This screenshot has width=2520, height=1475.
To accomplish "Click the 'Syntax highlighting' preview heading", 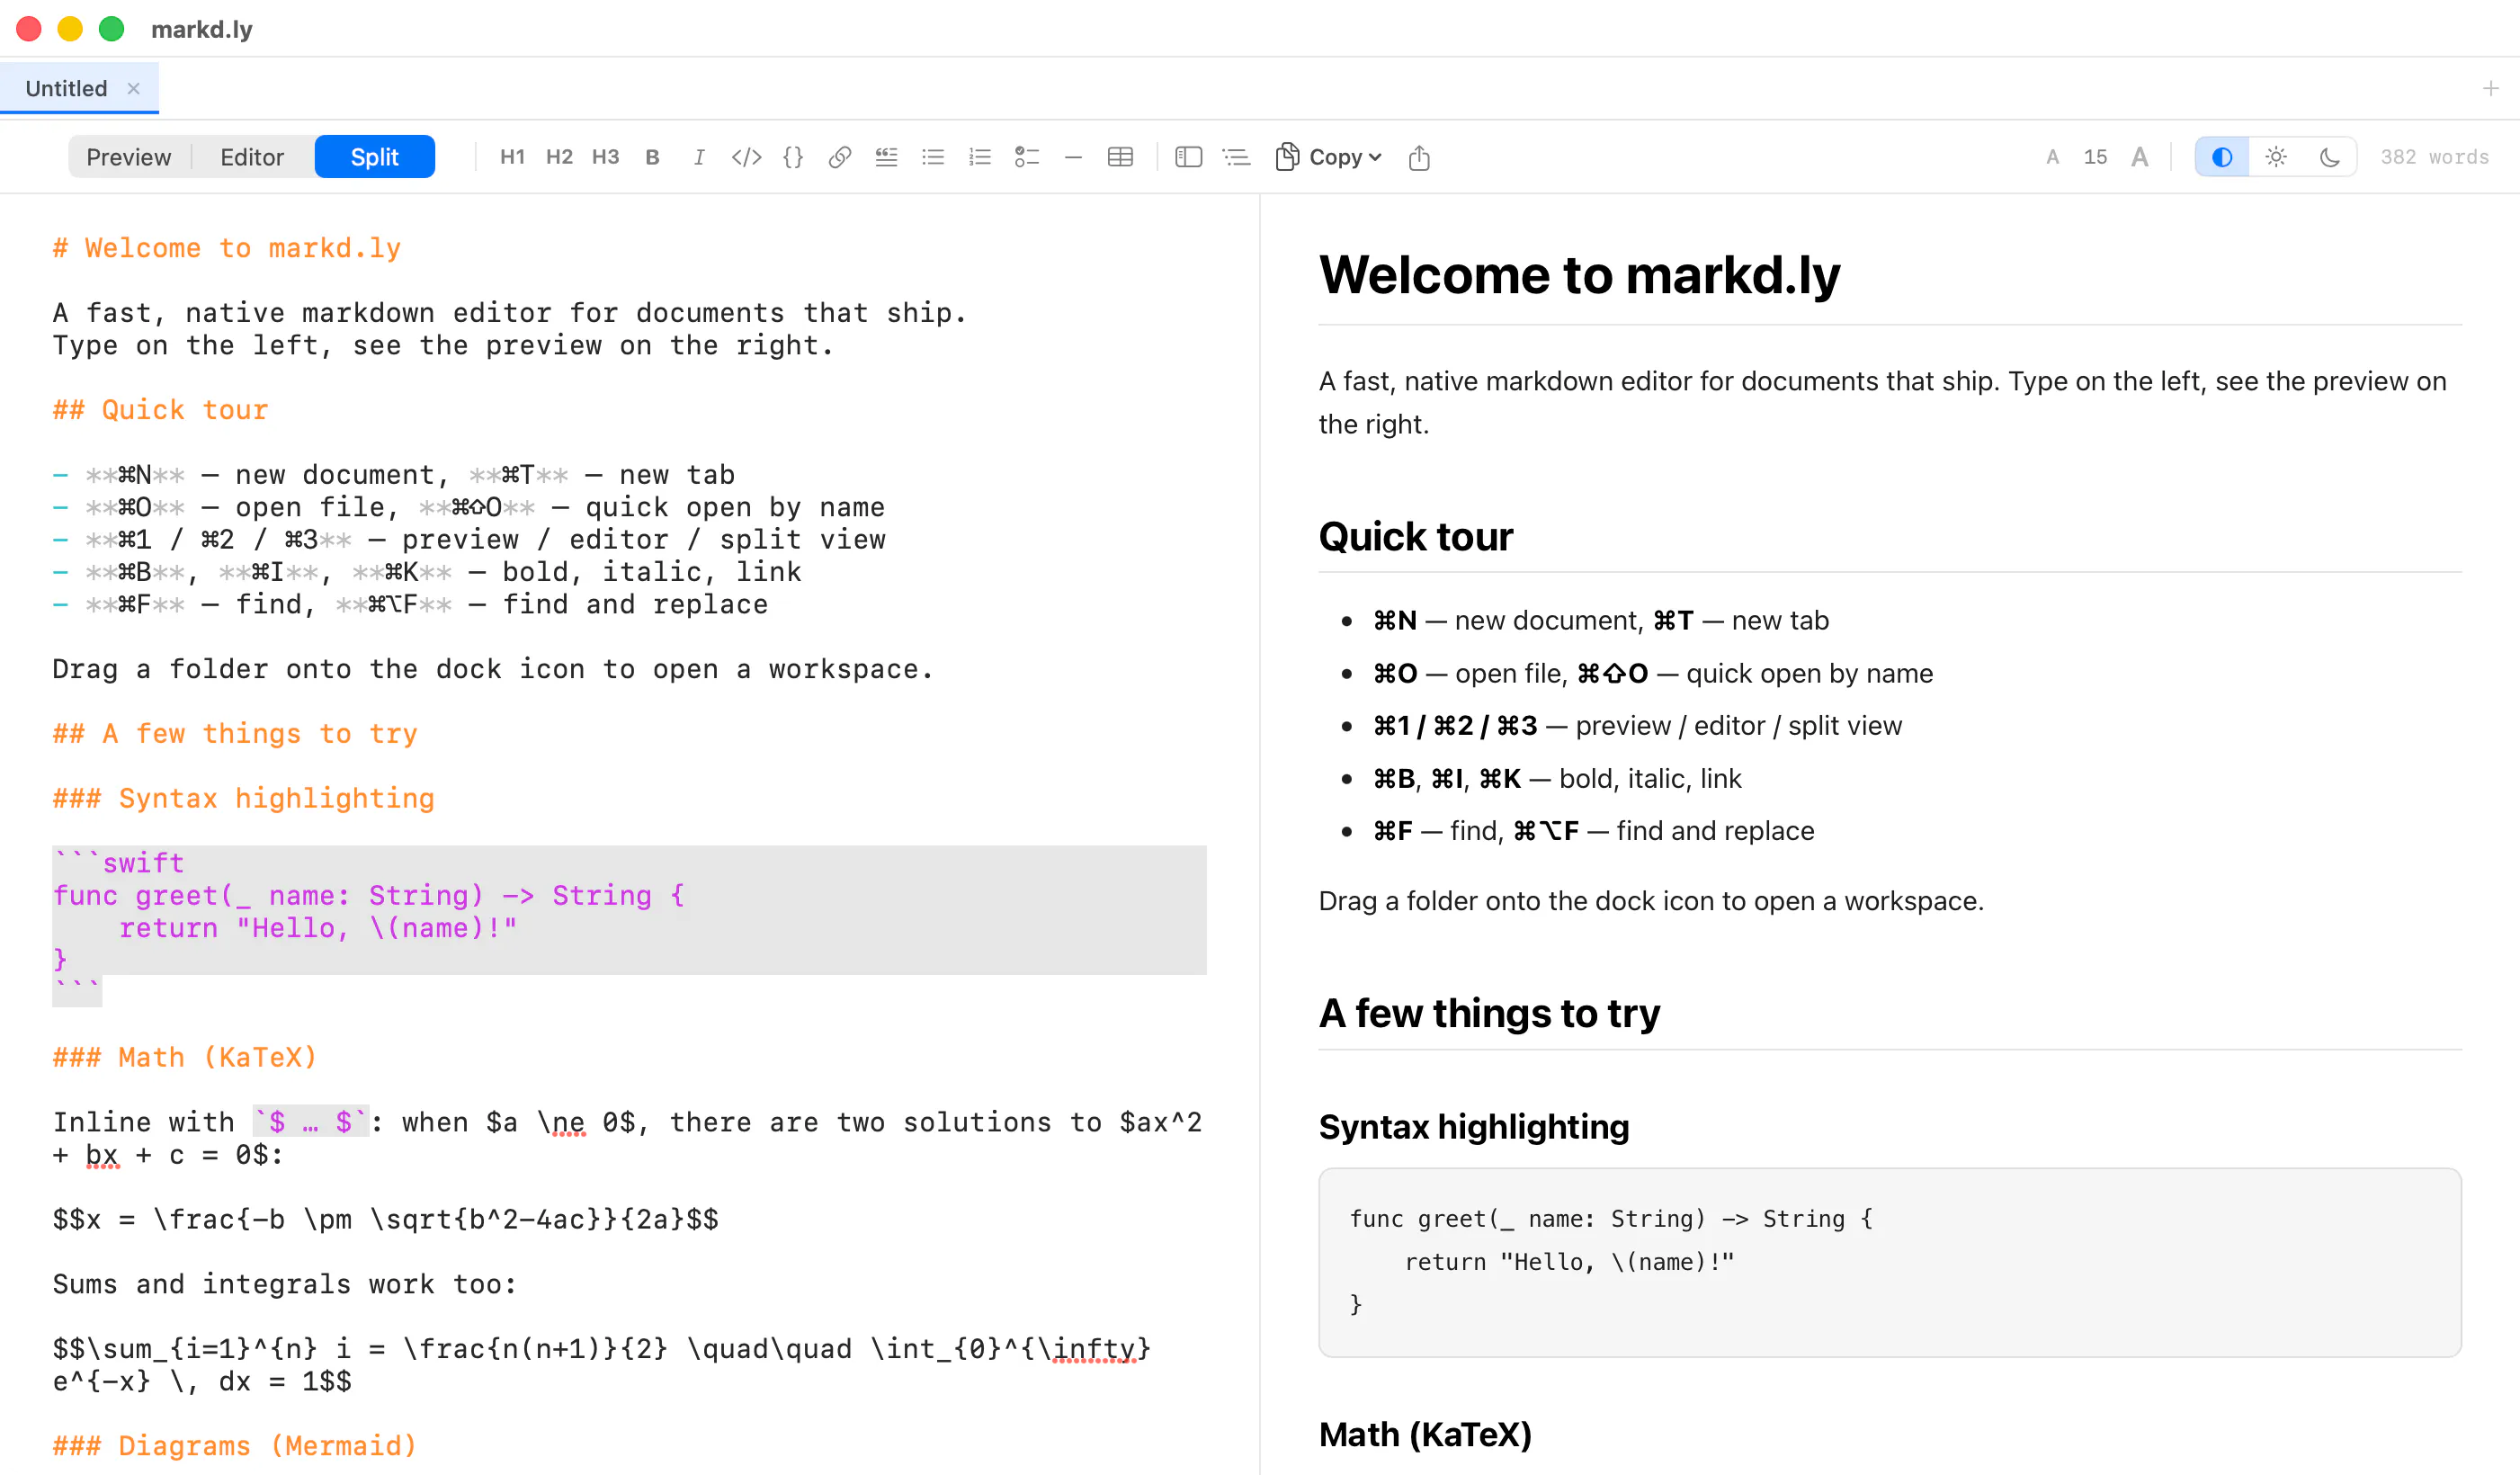I will click(1473, 1127).
